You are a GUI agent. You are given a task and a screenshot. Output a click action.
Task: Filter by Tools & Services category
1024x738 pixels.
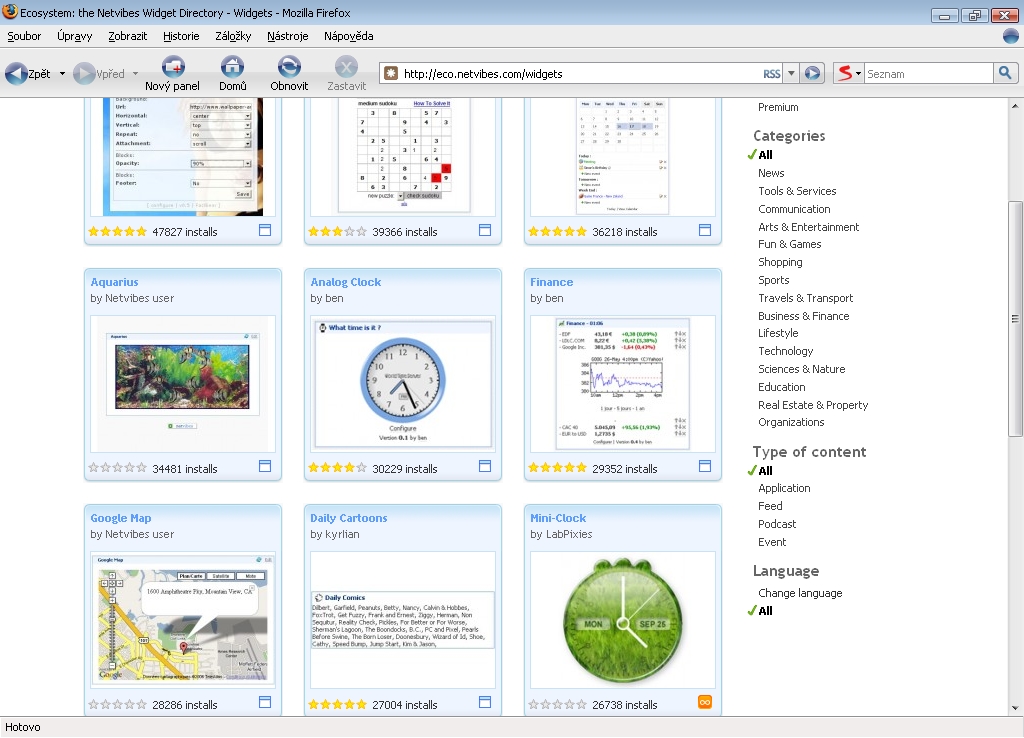(797, 191)
